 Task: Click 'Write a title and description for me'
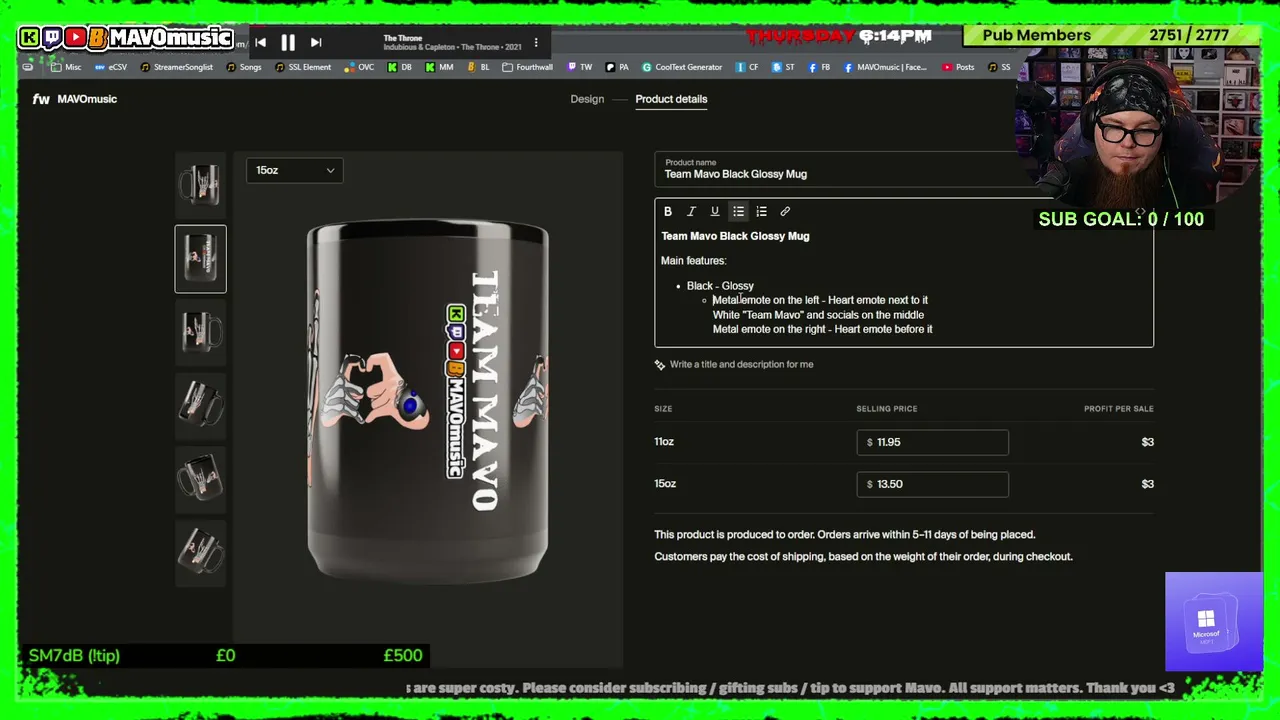(x=734, y=365)
